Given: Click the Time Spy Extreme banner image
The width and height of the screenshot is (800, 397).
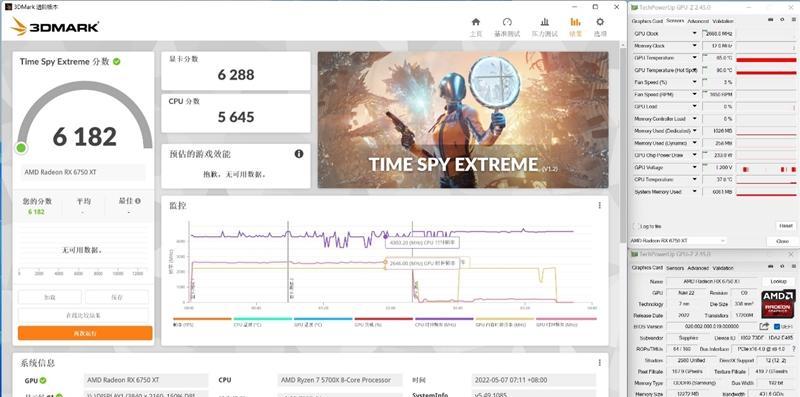Looking at the screenshot, I should coord(463,120).
